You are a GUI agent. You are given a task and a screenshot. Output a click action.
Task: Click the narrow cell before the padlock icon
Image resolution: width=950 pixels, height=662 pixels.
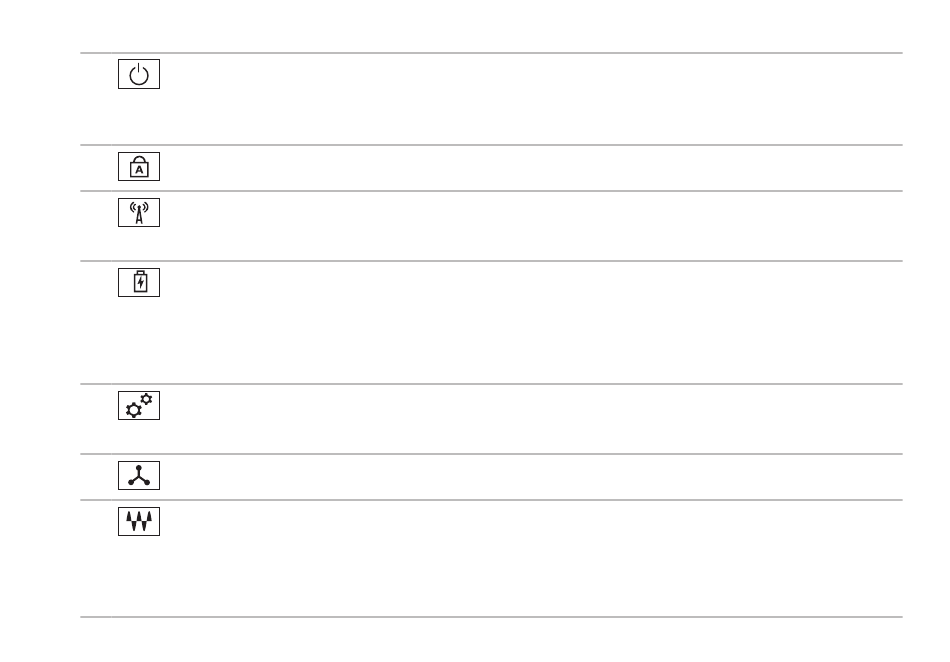[x=96, y=168]
